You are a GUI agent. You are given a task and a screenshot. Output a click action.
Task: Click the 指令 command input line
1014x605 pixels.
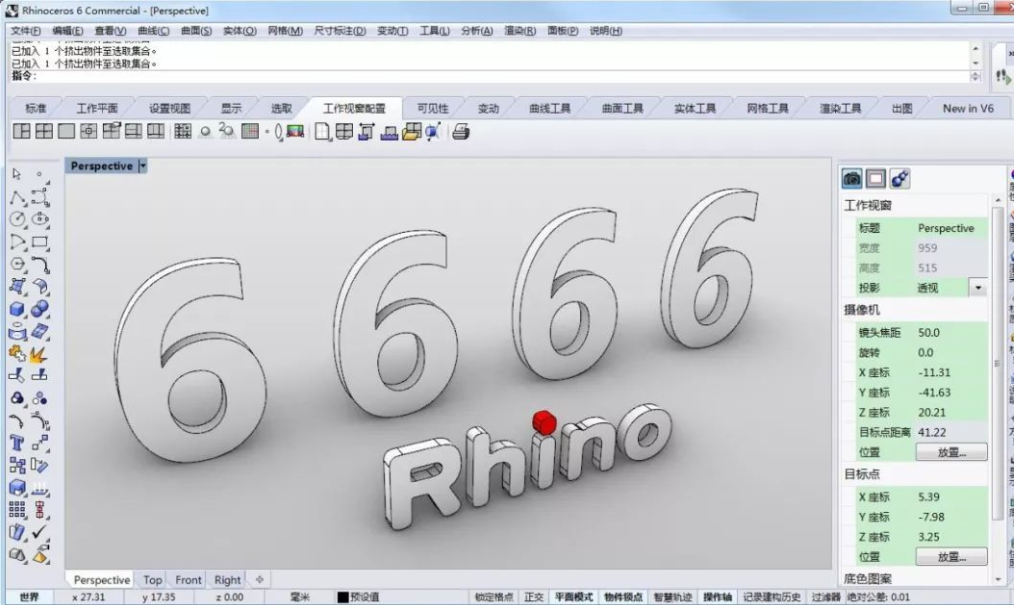(x=491, y=76)
